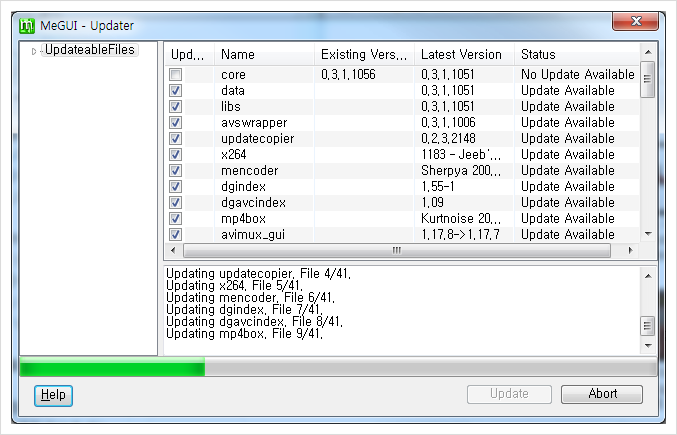
Task: Click log line 'Updating mencoder. File 6/41.'
Action: tap(250, 298)
